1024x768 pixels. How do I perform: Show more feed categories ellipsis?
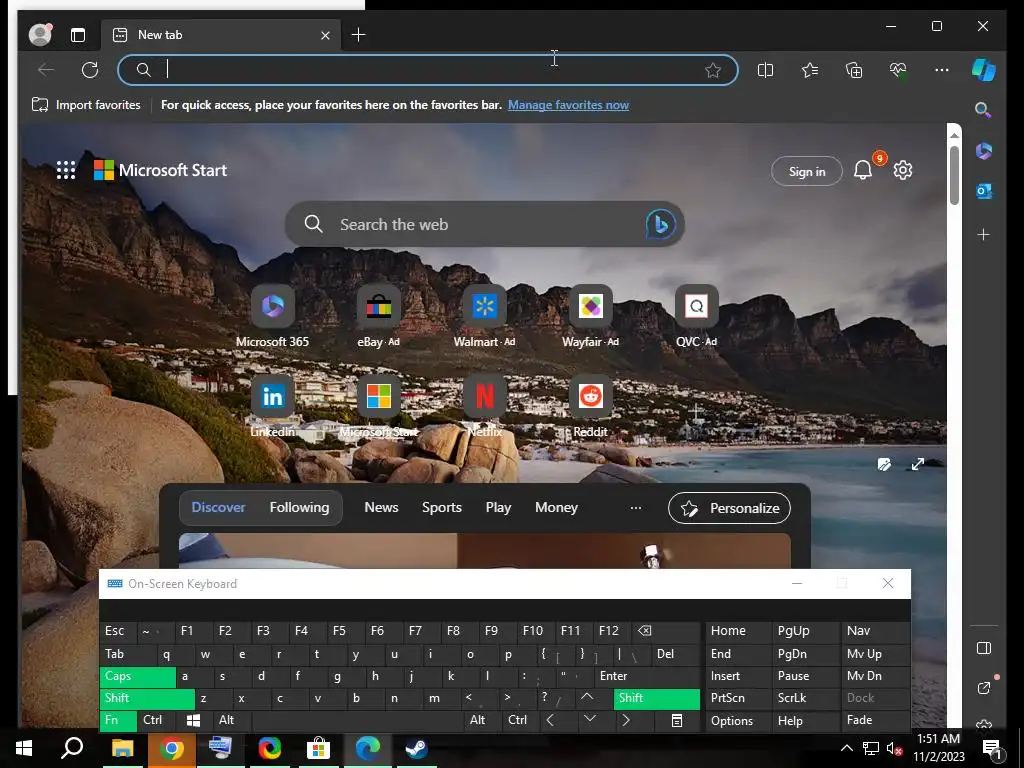(x=635, y=507)
